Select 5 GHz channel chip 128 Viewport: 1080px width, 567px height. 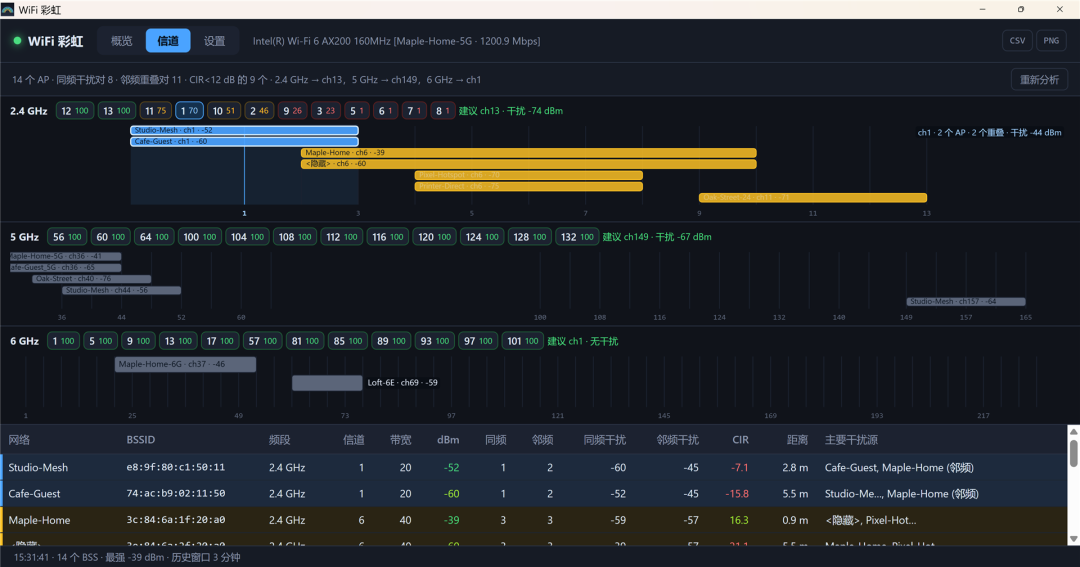point(530,237)
